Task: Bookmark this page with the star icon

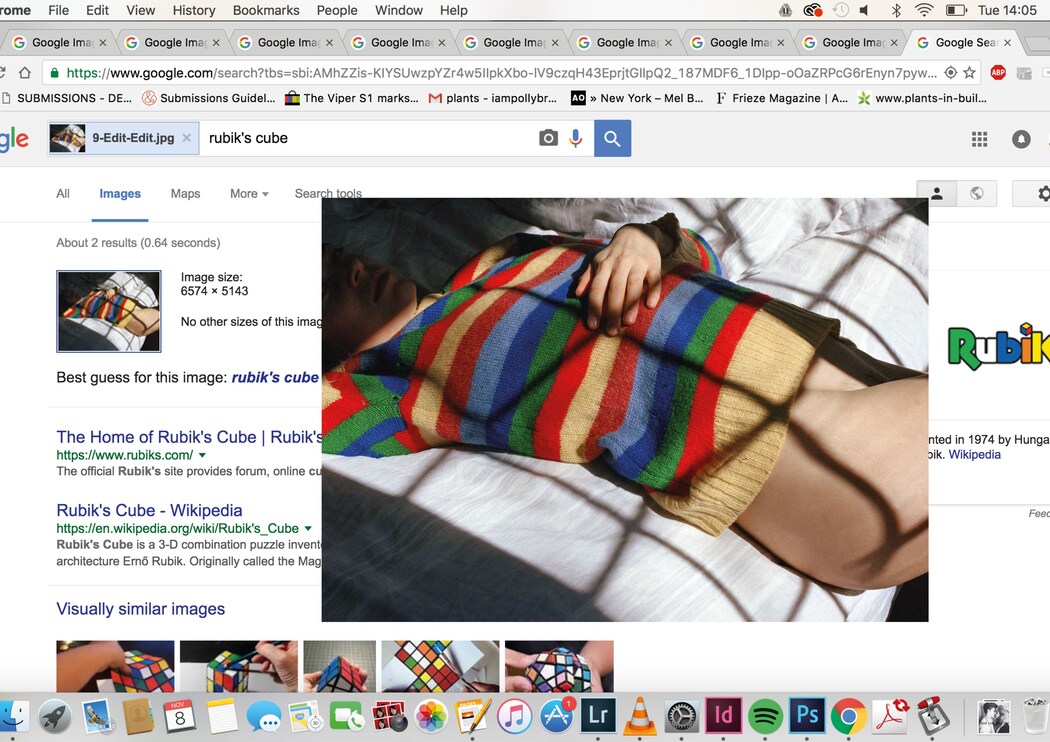Action: click(x=969, y=73)
